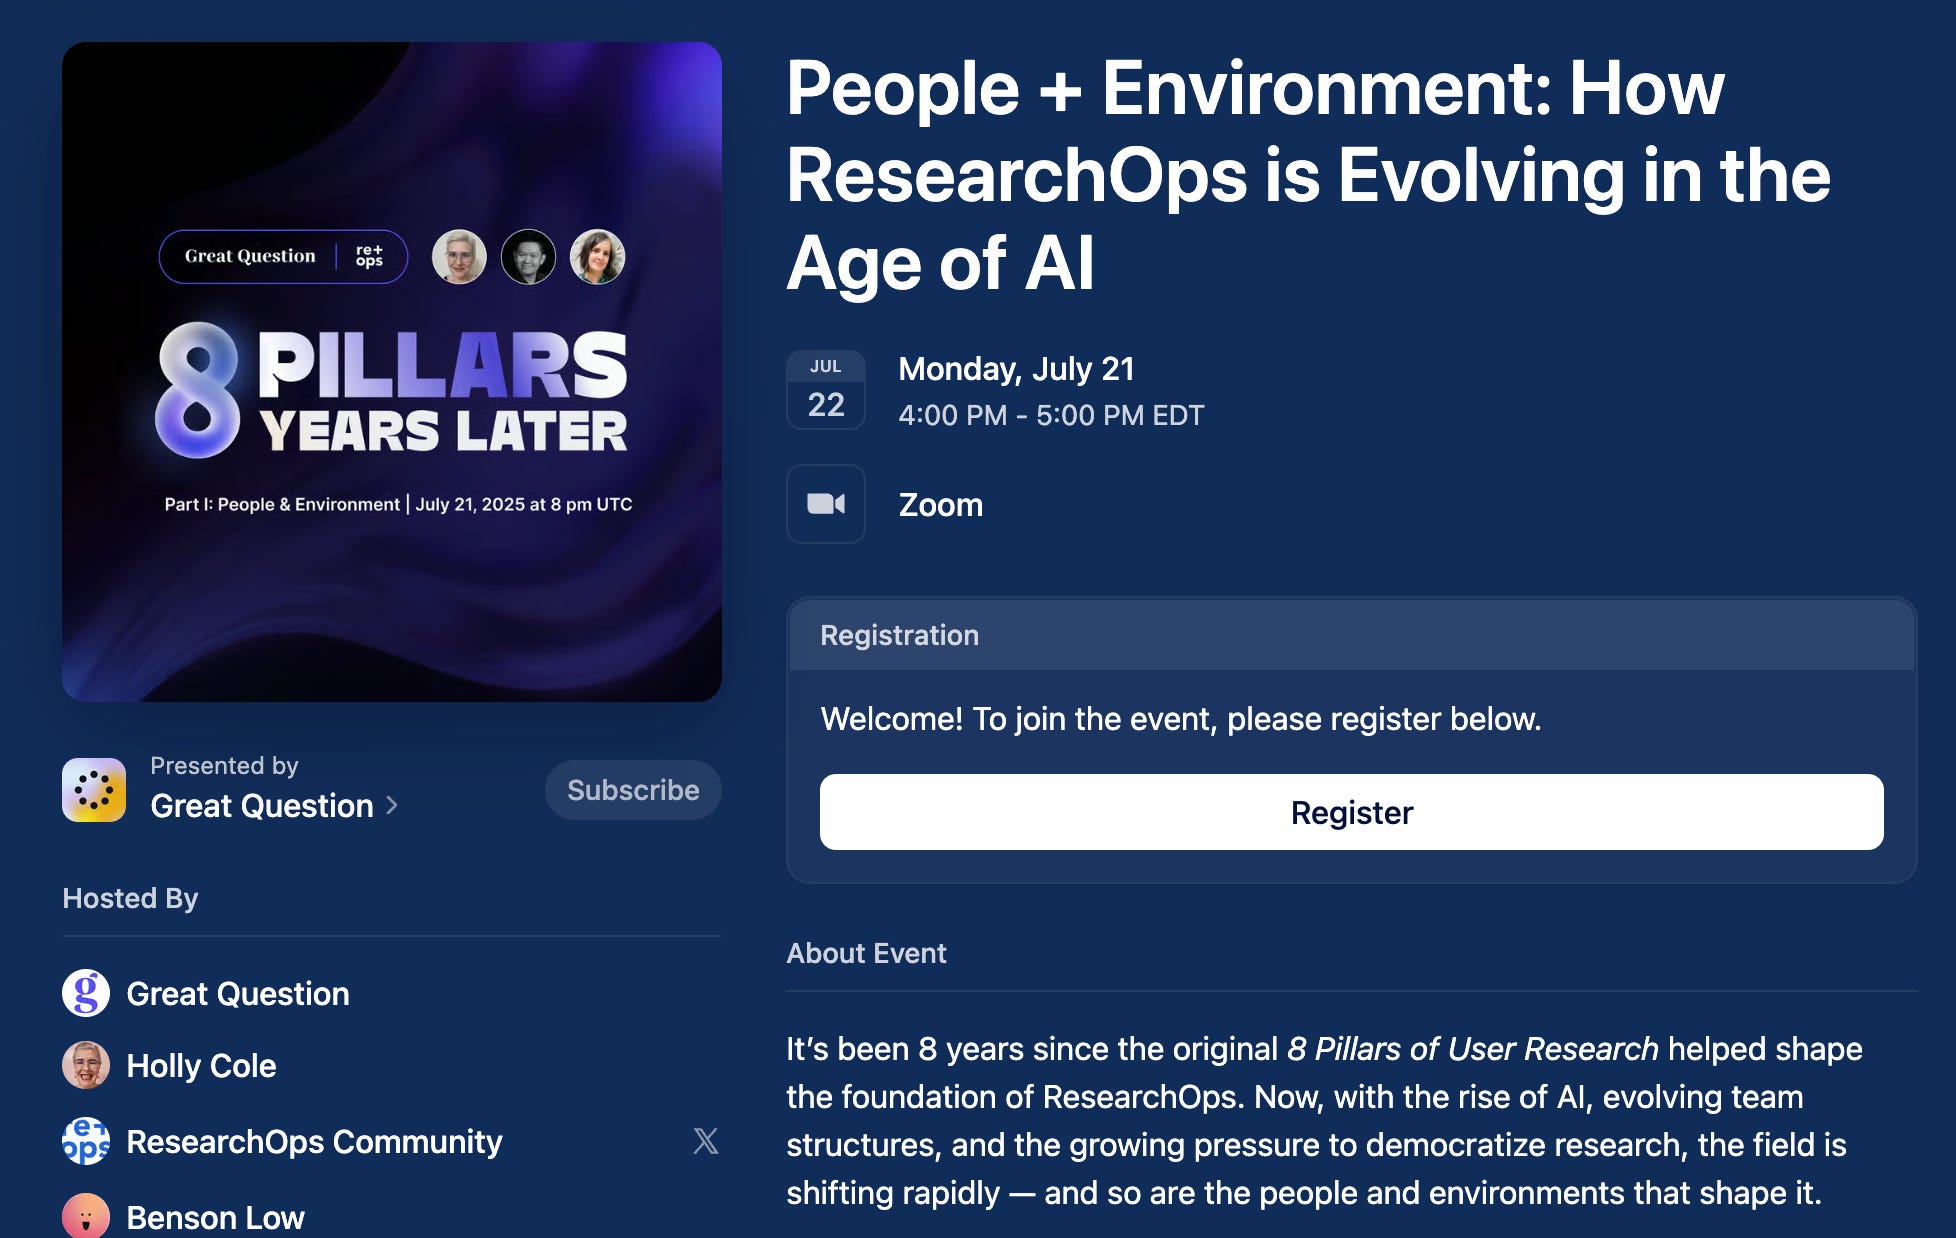Click the ResearchOps Community logo avatar
The image size is (1956, 1238).
(86, 1141)
